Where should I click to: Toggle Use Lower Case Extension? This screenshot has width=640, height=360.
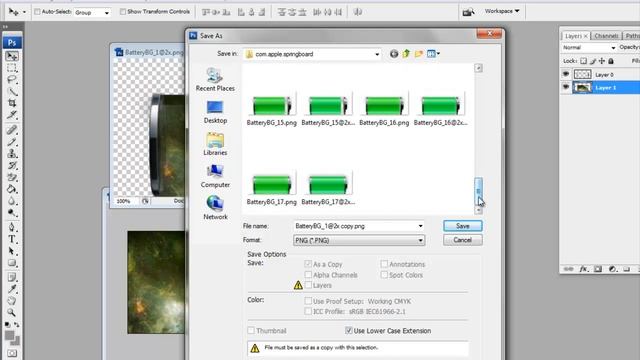point(348,331)
